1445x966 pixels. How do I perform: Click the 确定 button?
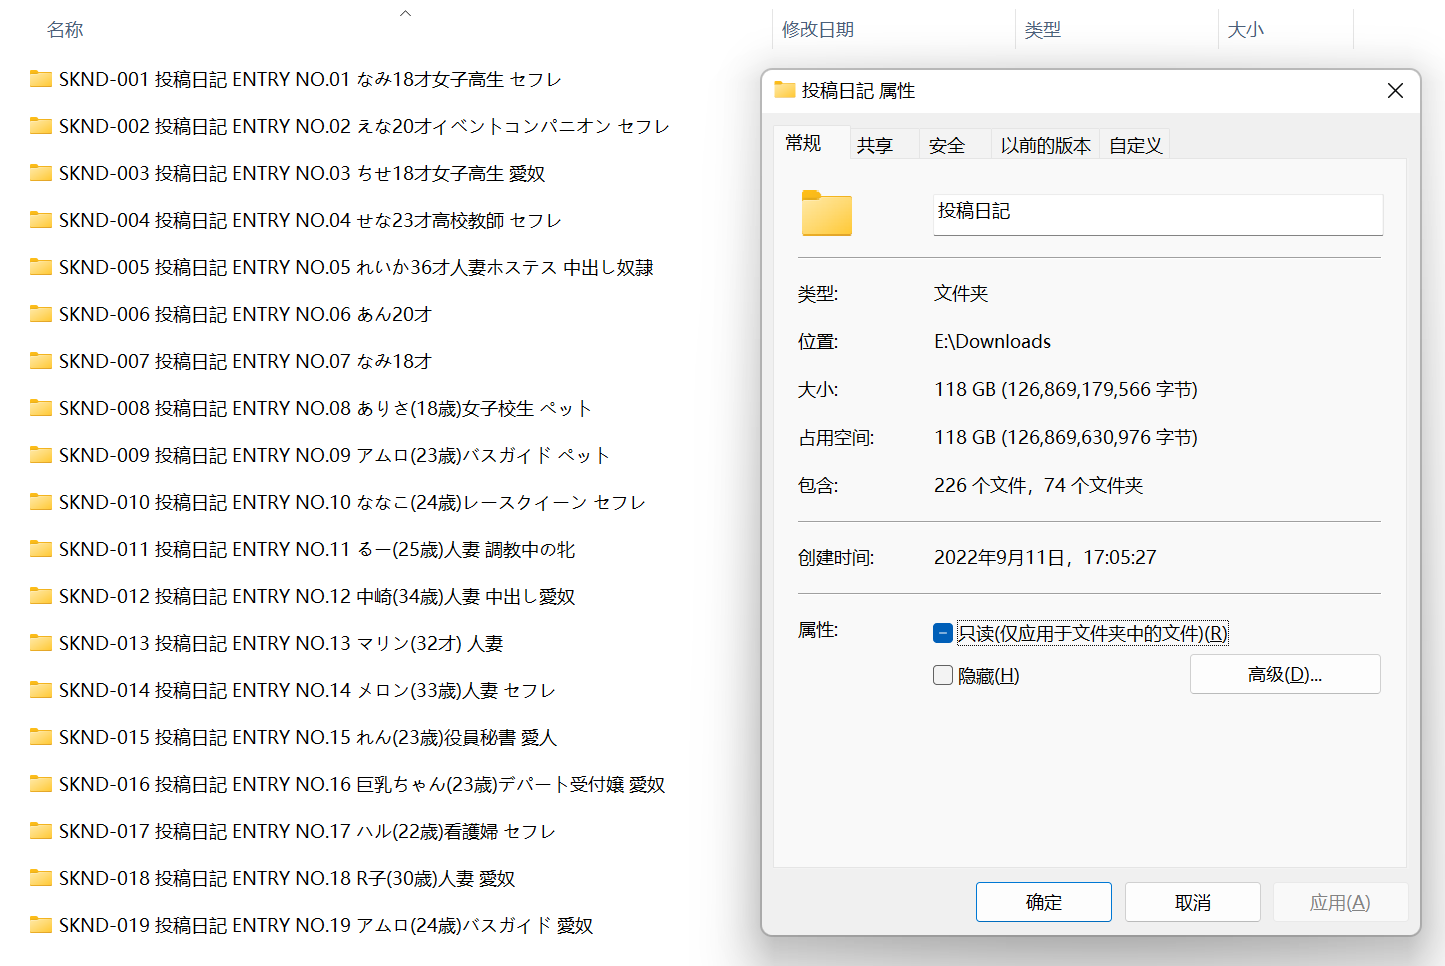point(1044,902)
